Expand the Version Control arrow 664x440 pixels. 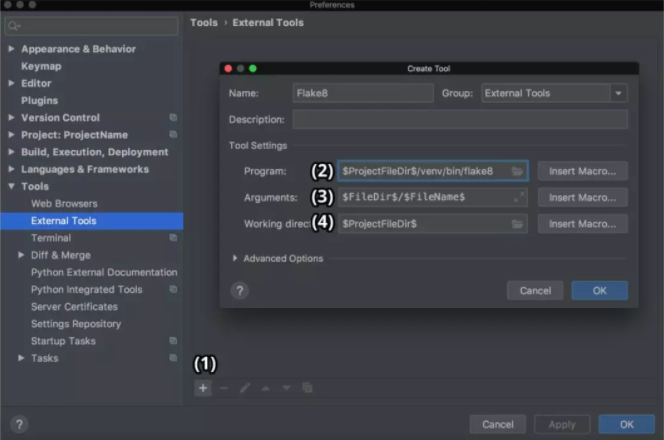pyautogui.click(x=11, y=117)
